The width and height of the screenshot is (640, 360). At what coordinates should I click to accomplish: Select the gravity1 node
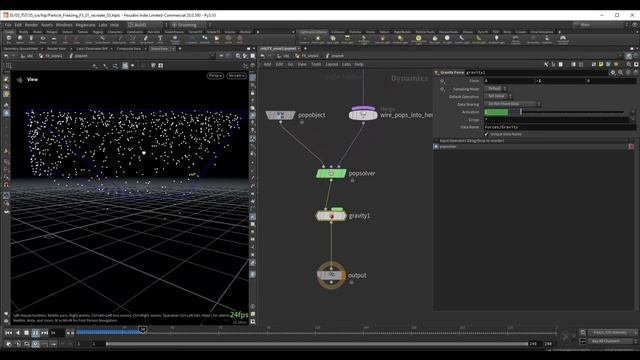(331, 216)
